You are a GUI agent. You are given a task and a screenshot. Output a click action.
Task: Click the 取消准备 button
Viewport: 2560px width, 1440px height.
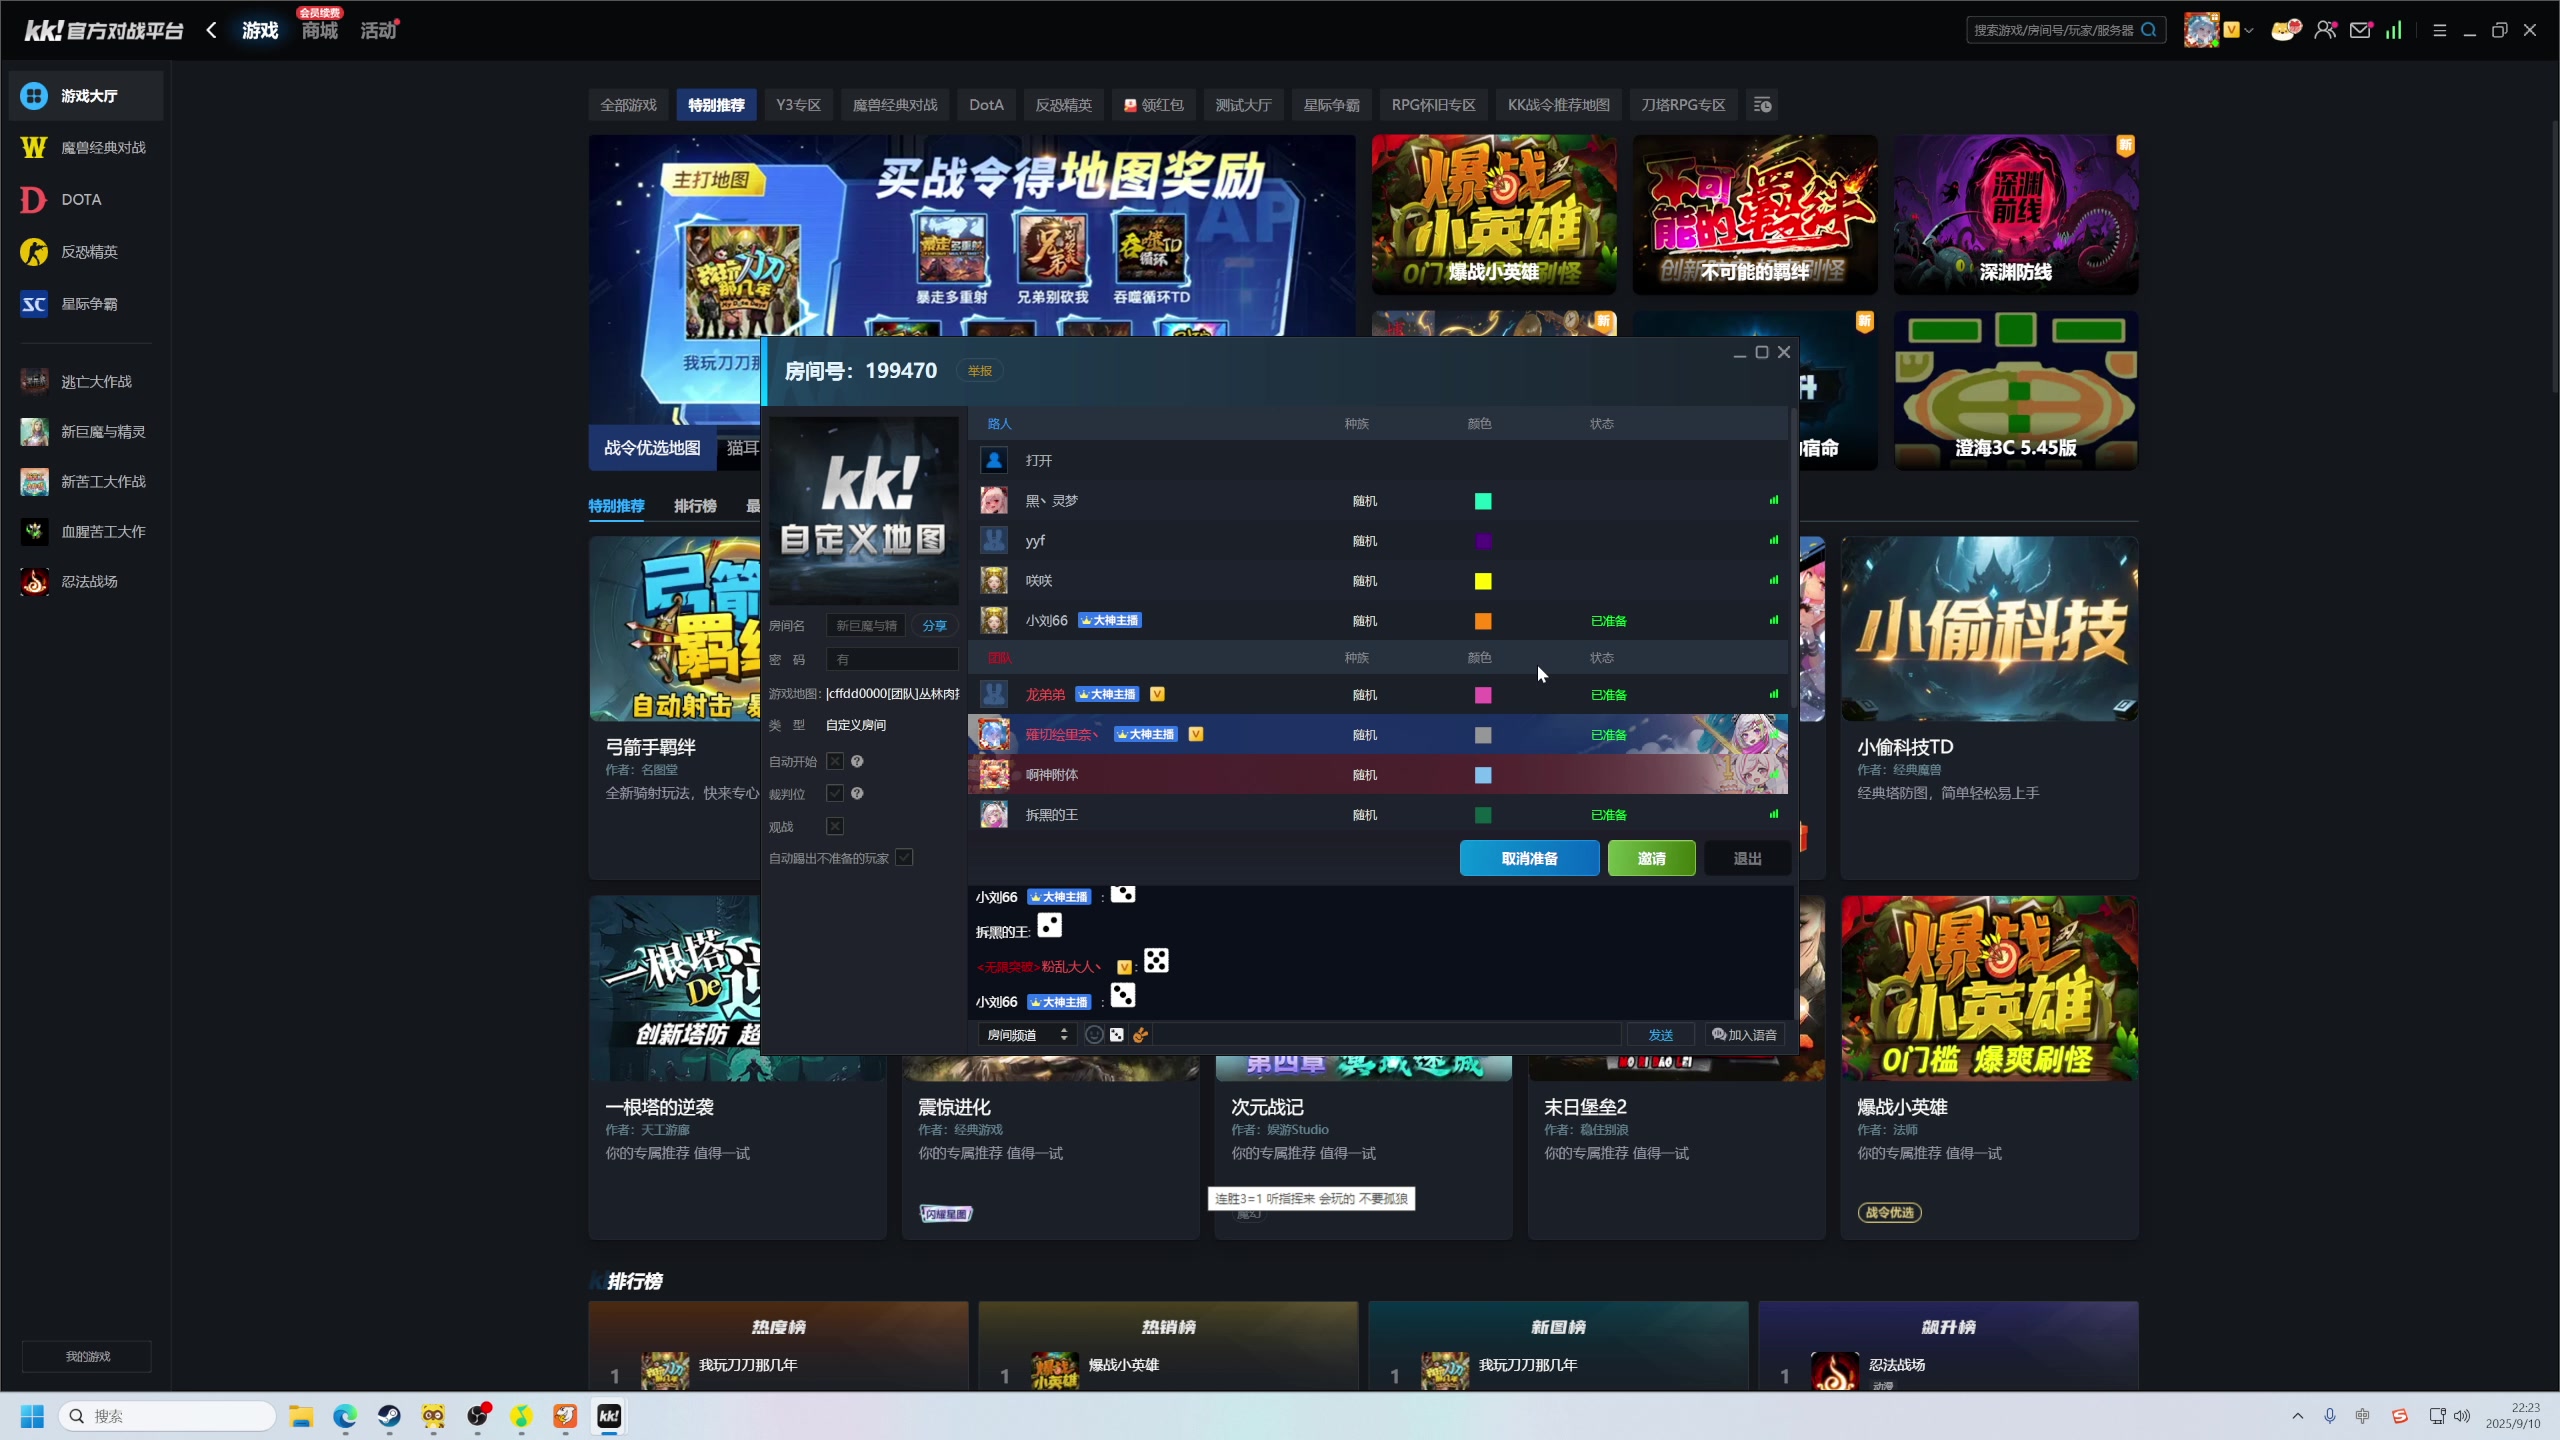[x=1529, y=859]
